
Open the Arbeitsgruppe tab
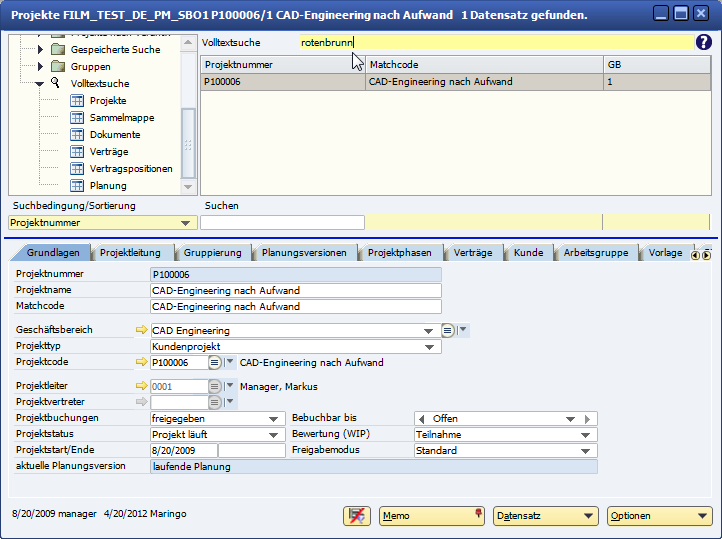point(596,253)
